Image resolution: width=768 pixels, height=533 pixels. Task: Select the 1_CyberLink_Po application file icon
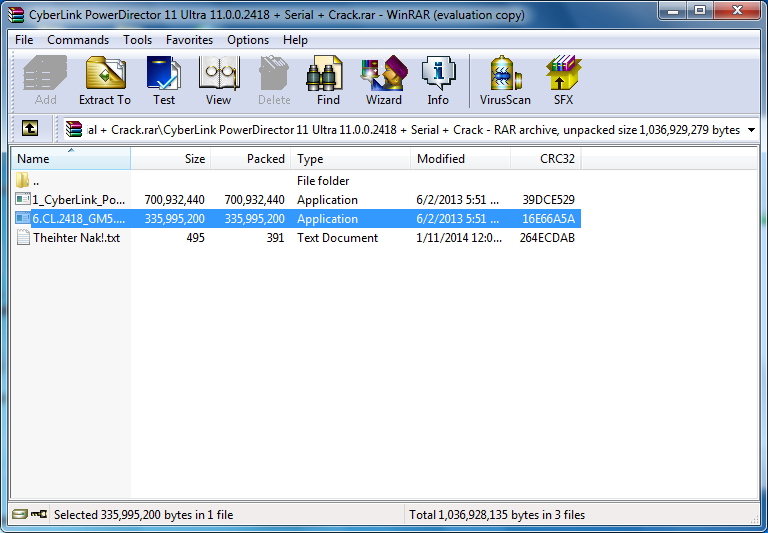(x=23, y=199)
